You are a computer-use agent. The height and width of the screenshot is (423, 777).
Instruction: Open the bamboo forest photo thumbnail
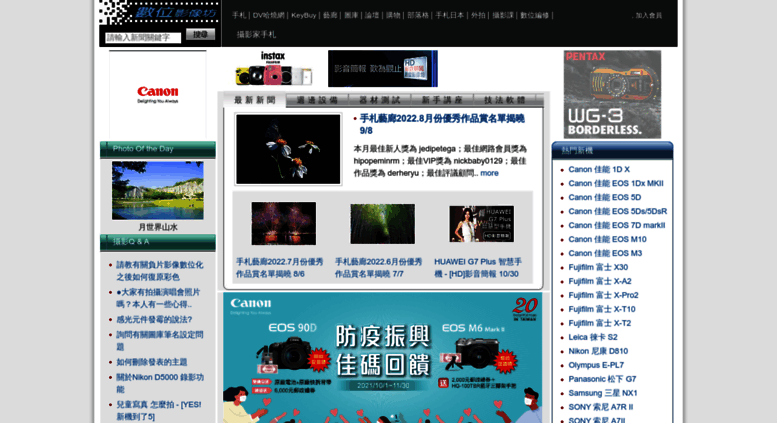coord(383,223)
